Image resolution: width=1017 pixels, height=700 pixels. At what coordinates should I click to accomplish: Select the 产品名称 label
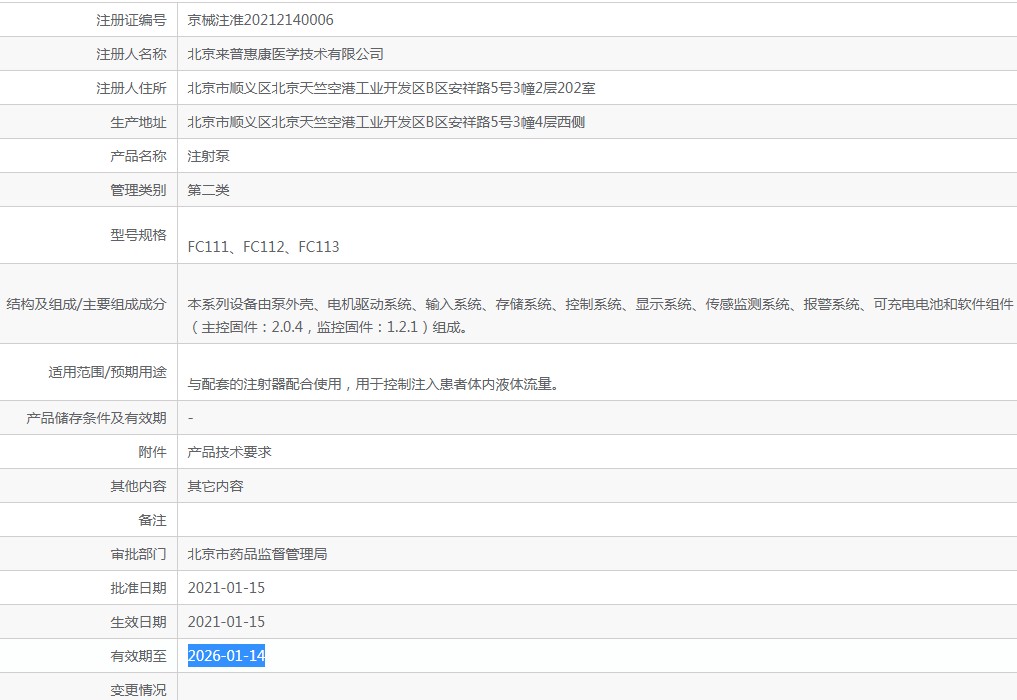[138, 156]
